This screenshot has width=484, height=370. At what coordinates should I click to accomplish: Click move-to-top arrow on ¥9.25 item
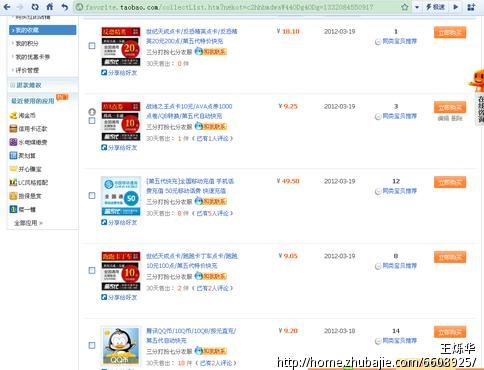tap(92, 112)
